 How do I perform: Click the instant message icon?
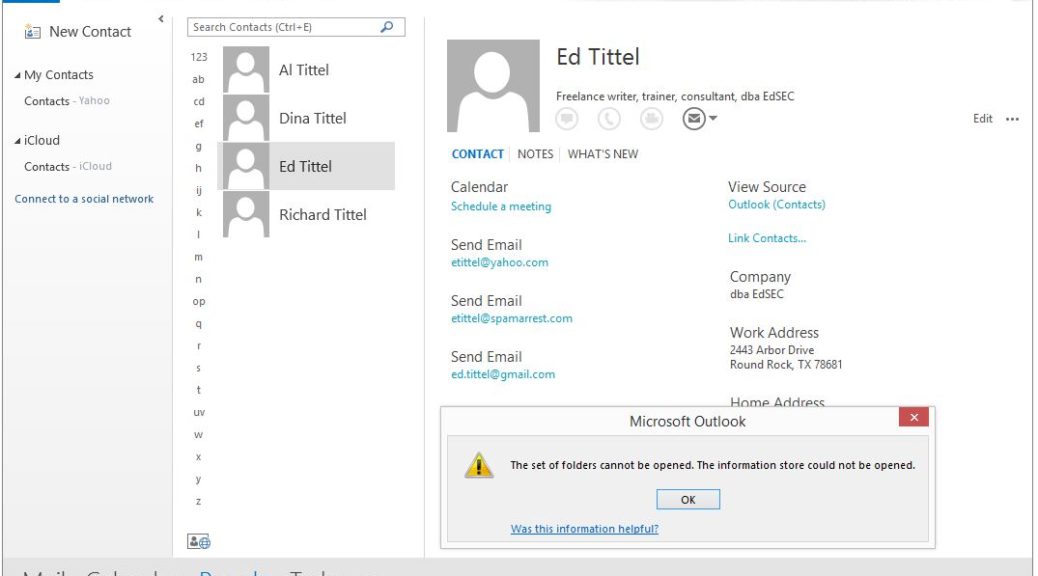click(567, 119)
